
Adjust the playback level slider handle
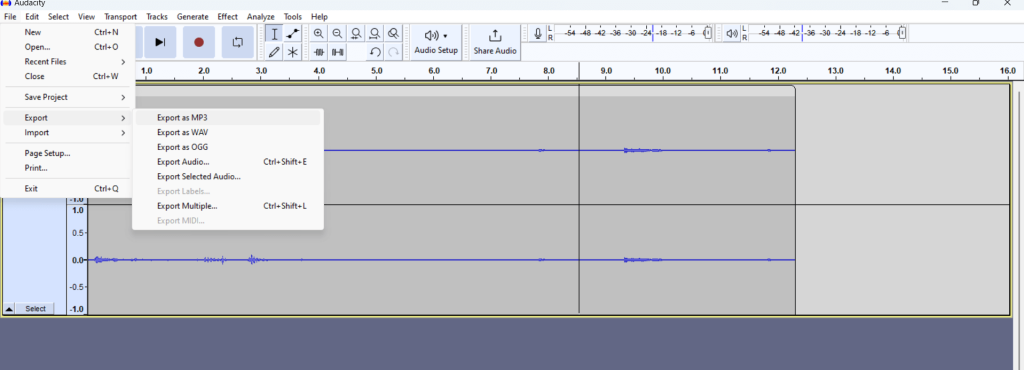[x=902, y=33]
